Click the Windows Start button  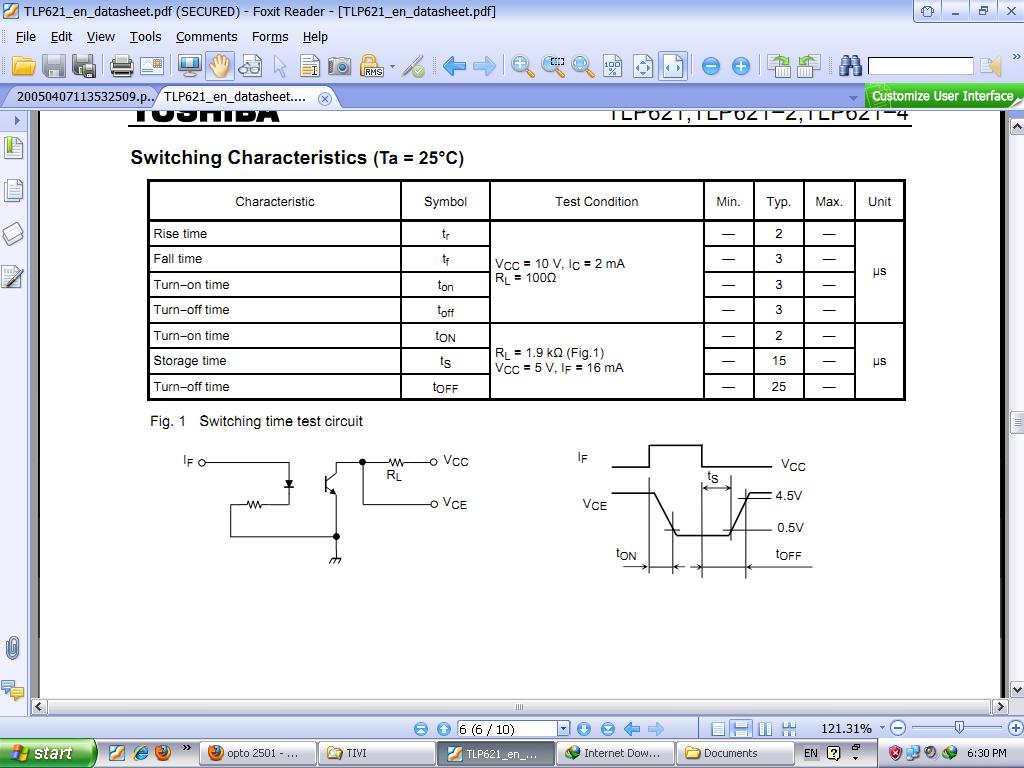click(47, 753)
